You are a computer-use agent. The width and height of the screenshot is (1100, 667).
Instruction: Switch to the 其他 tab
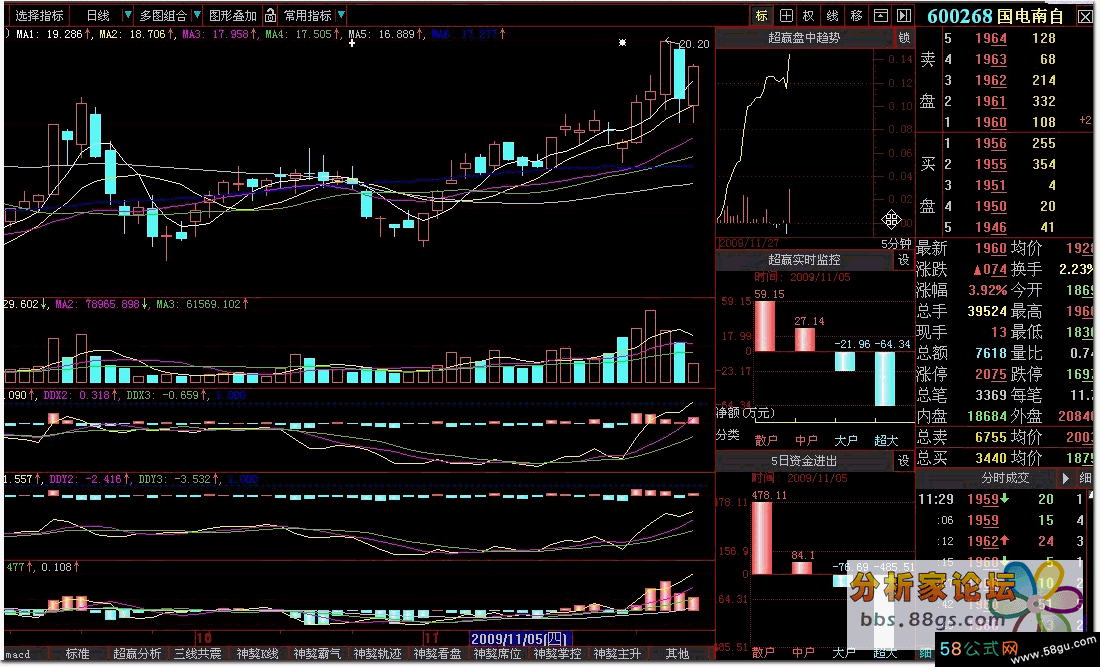[x=677, y=654]
